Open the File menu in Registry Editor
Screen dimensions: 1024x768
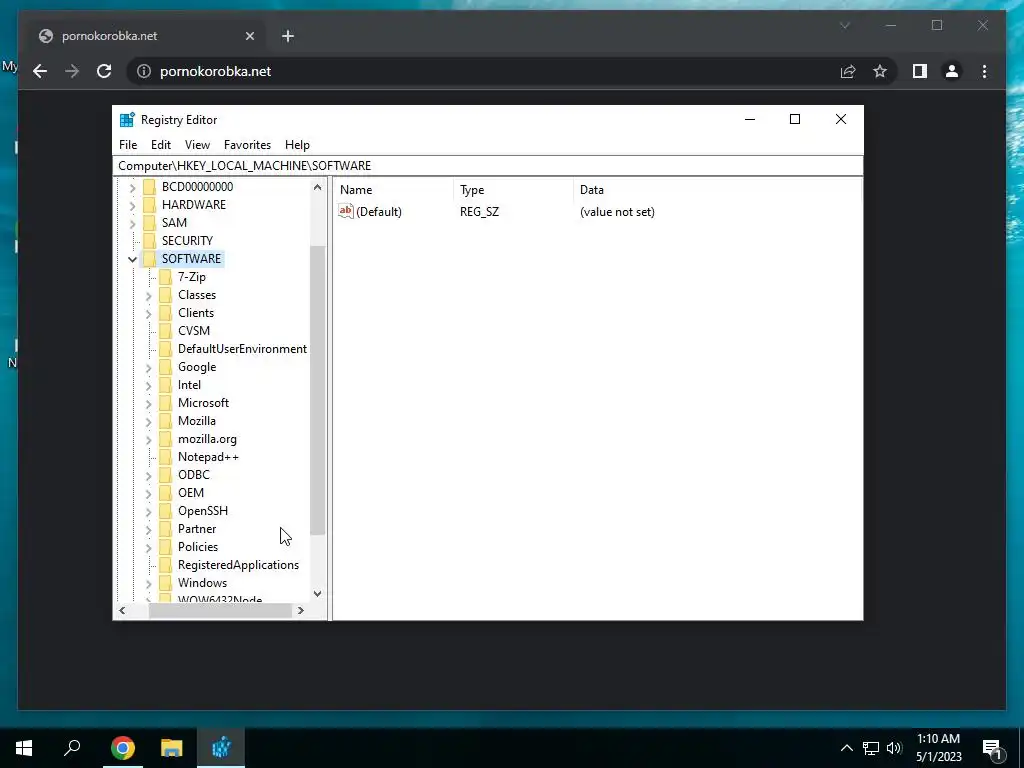128,145
